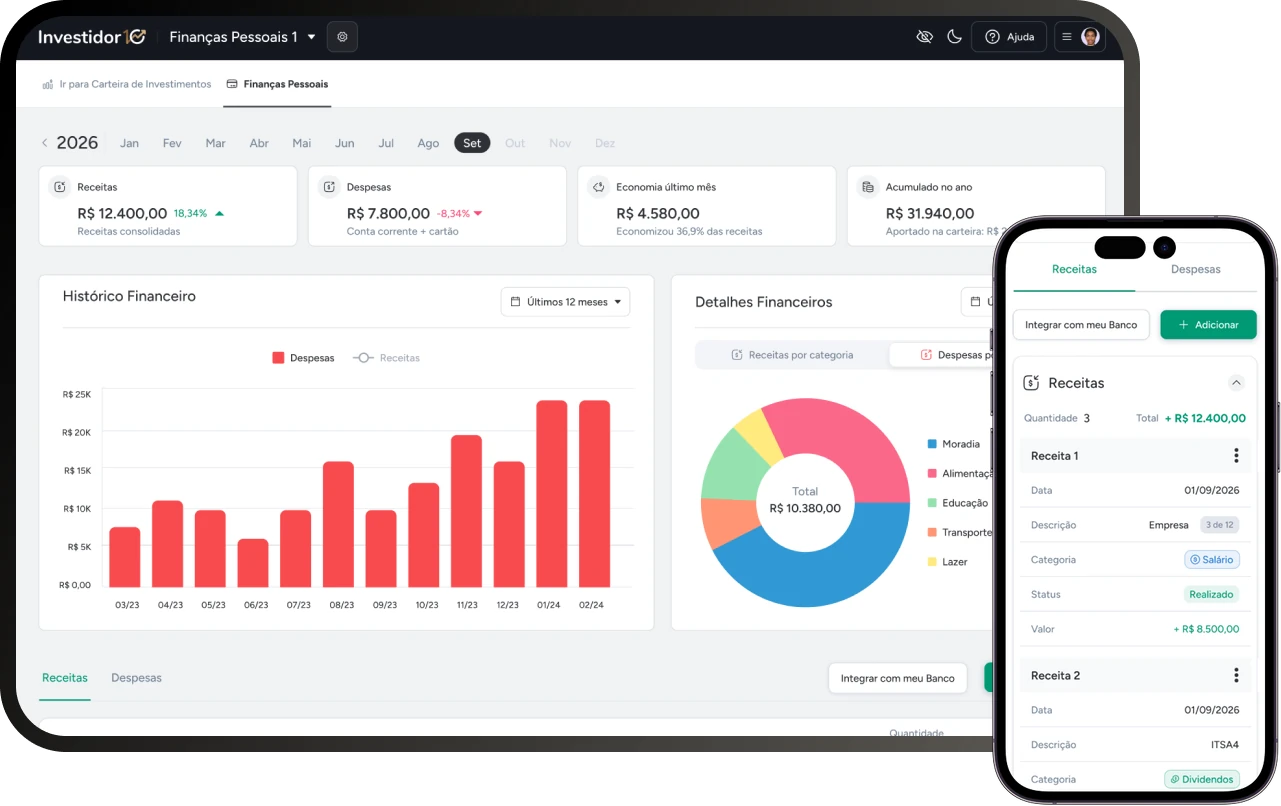Click the Despesas card icon

[x=329, y=187]
